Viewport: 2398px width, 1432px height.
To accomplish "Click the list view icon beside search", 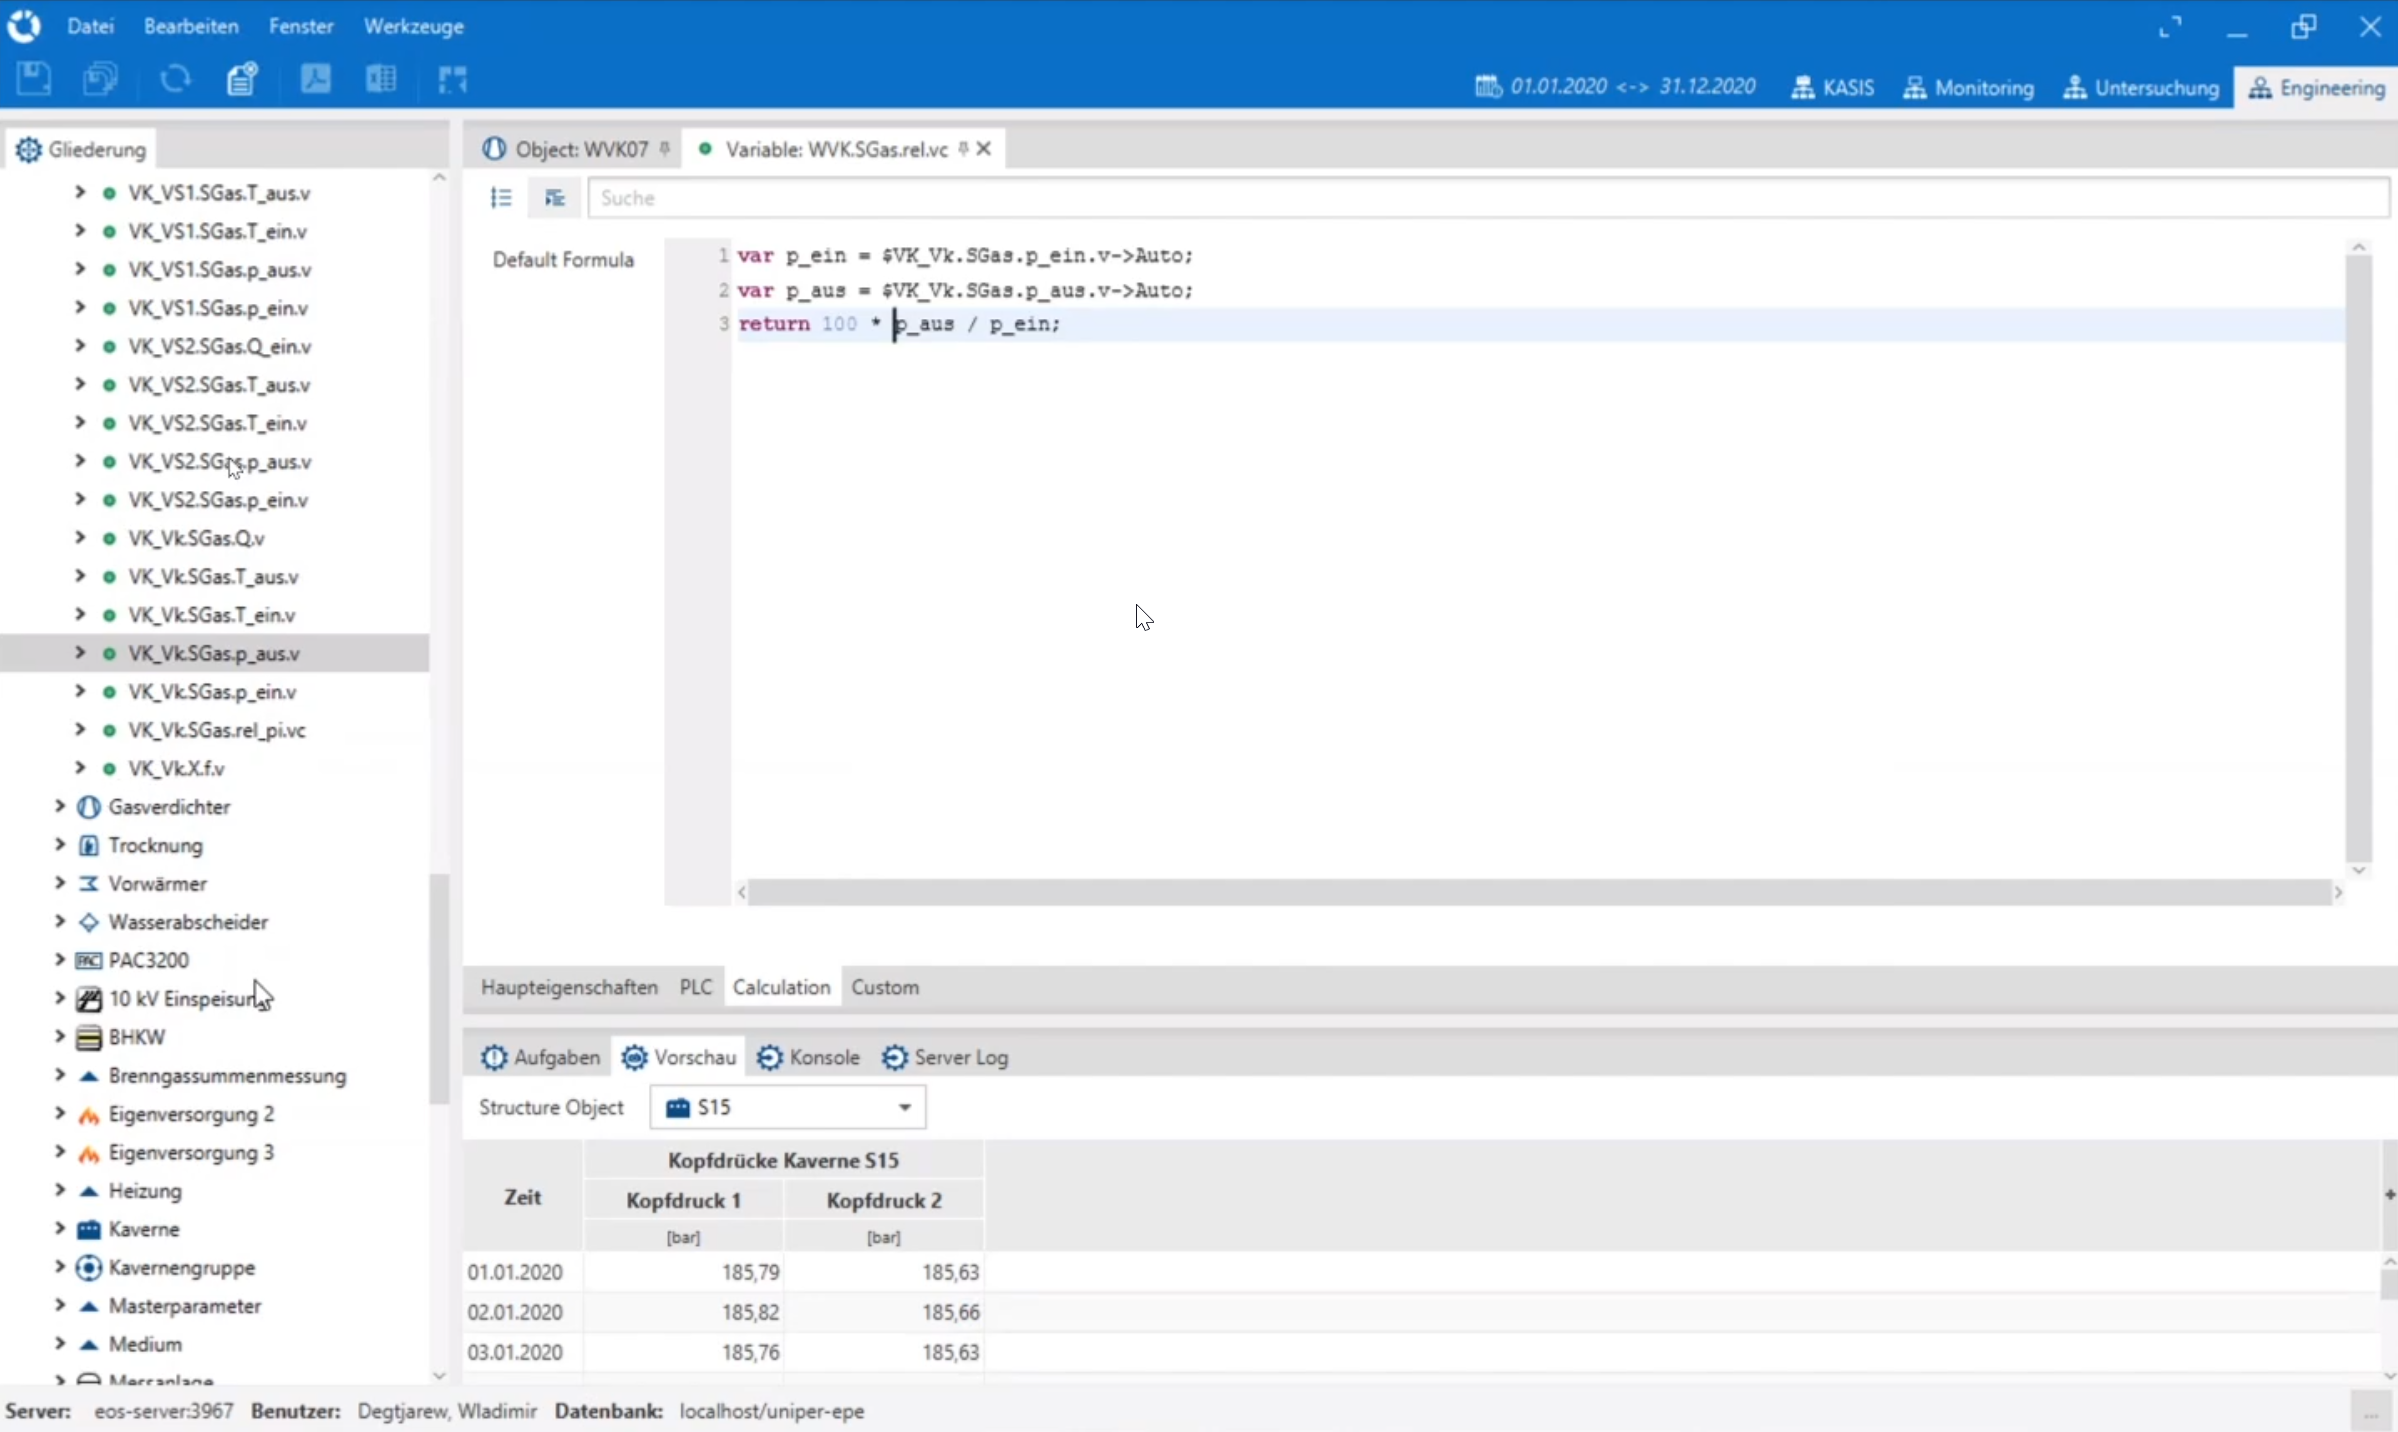I will [501, 198].
